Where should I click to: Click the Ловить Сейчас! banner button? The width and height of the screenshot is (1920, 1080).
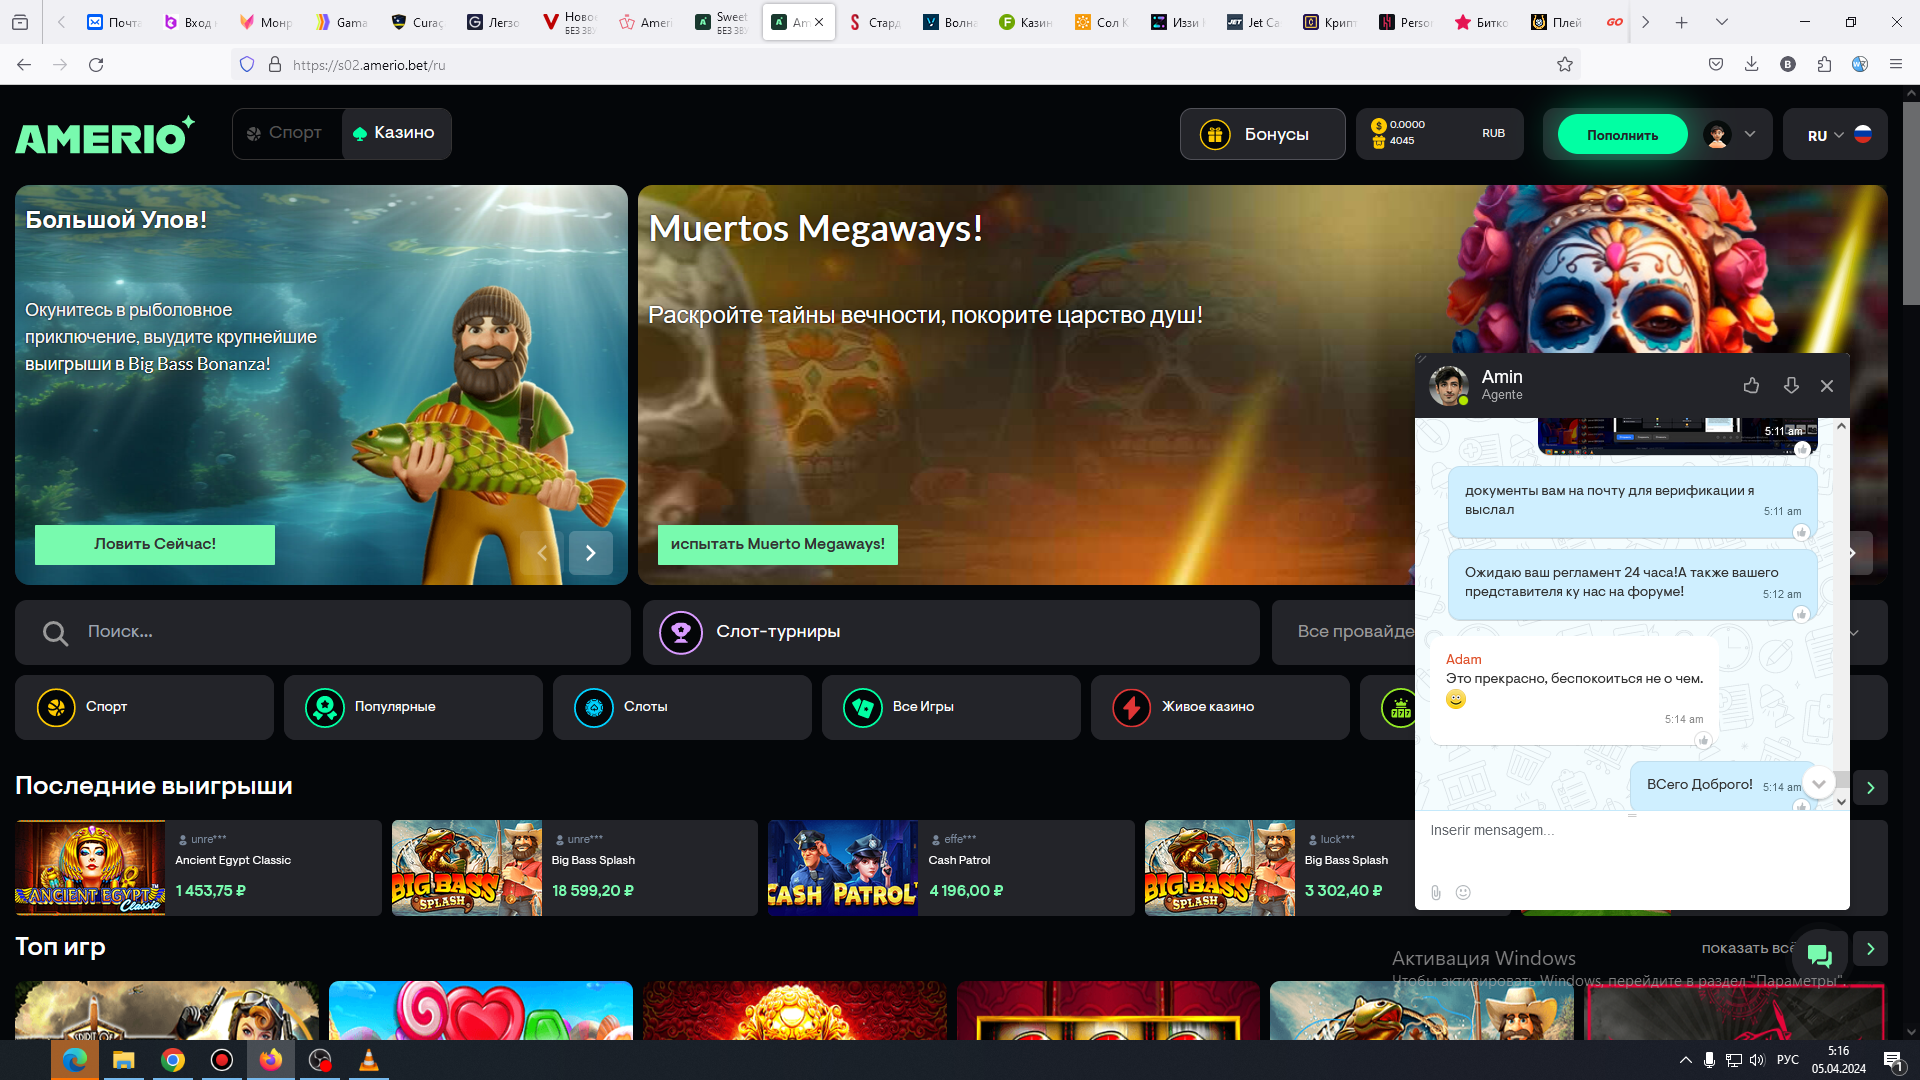[x=155, y=544]
